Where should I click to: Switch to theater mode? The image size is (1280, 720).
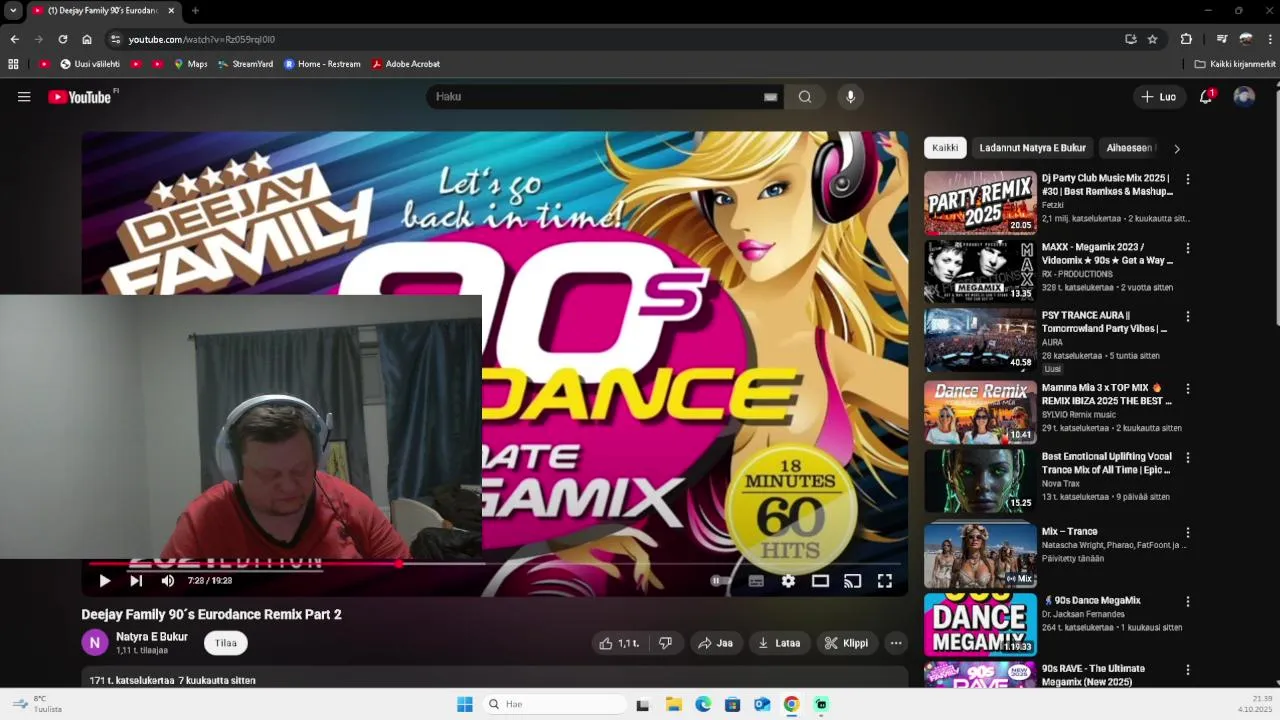[x=820, y=581]
